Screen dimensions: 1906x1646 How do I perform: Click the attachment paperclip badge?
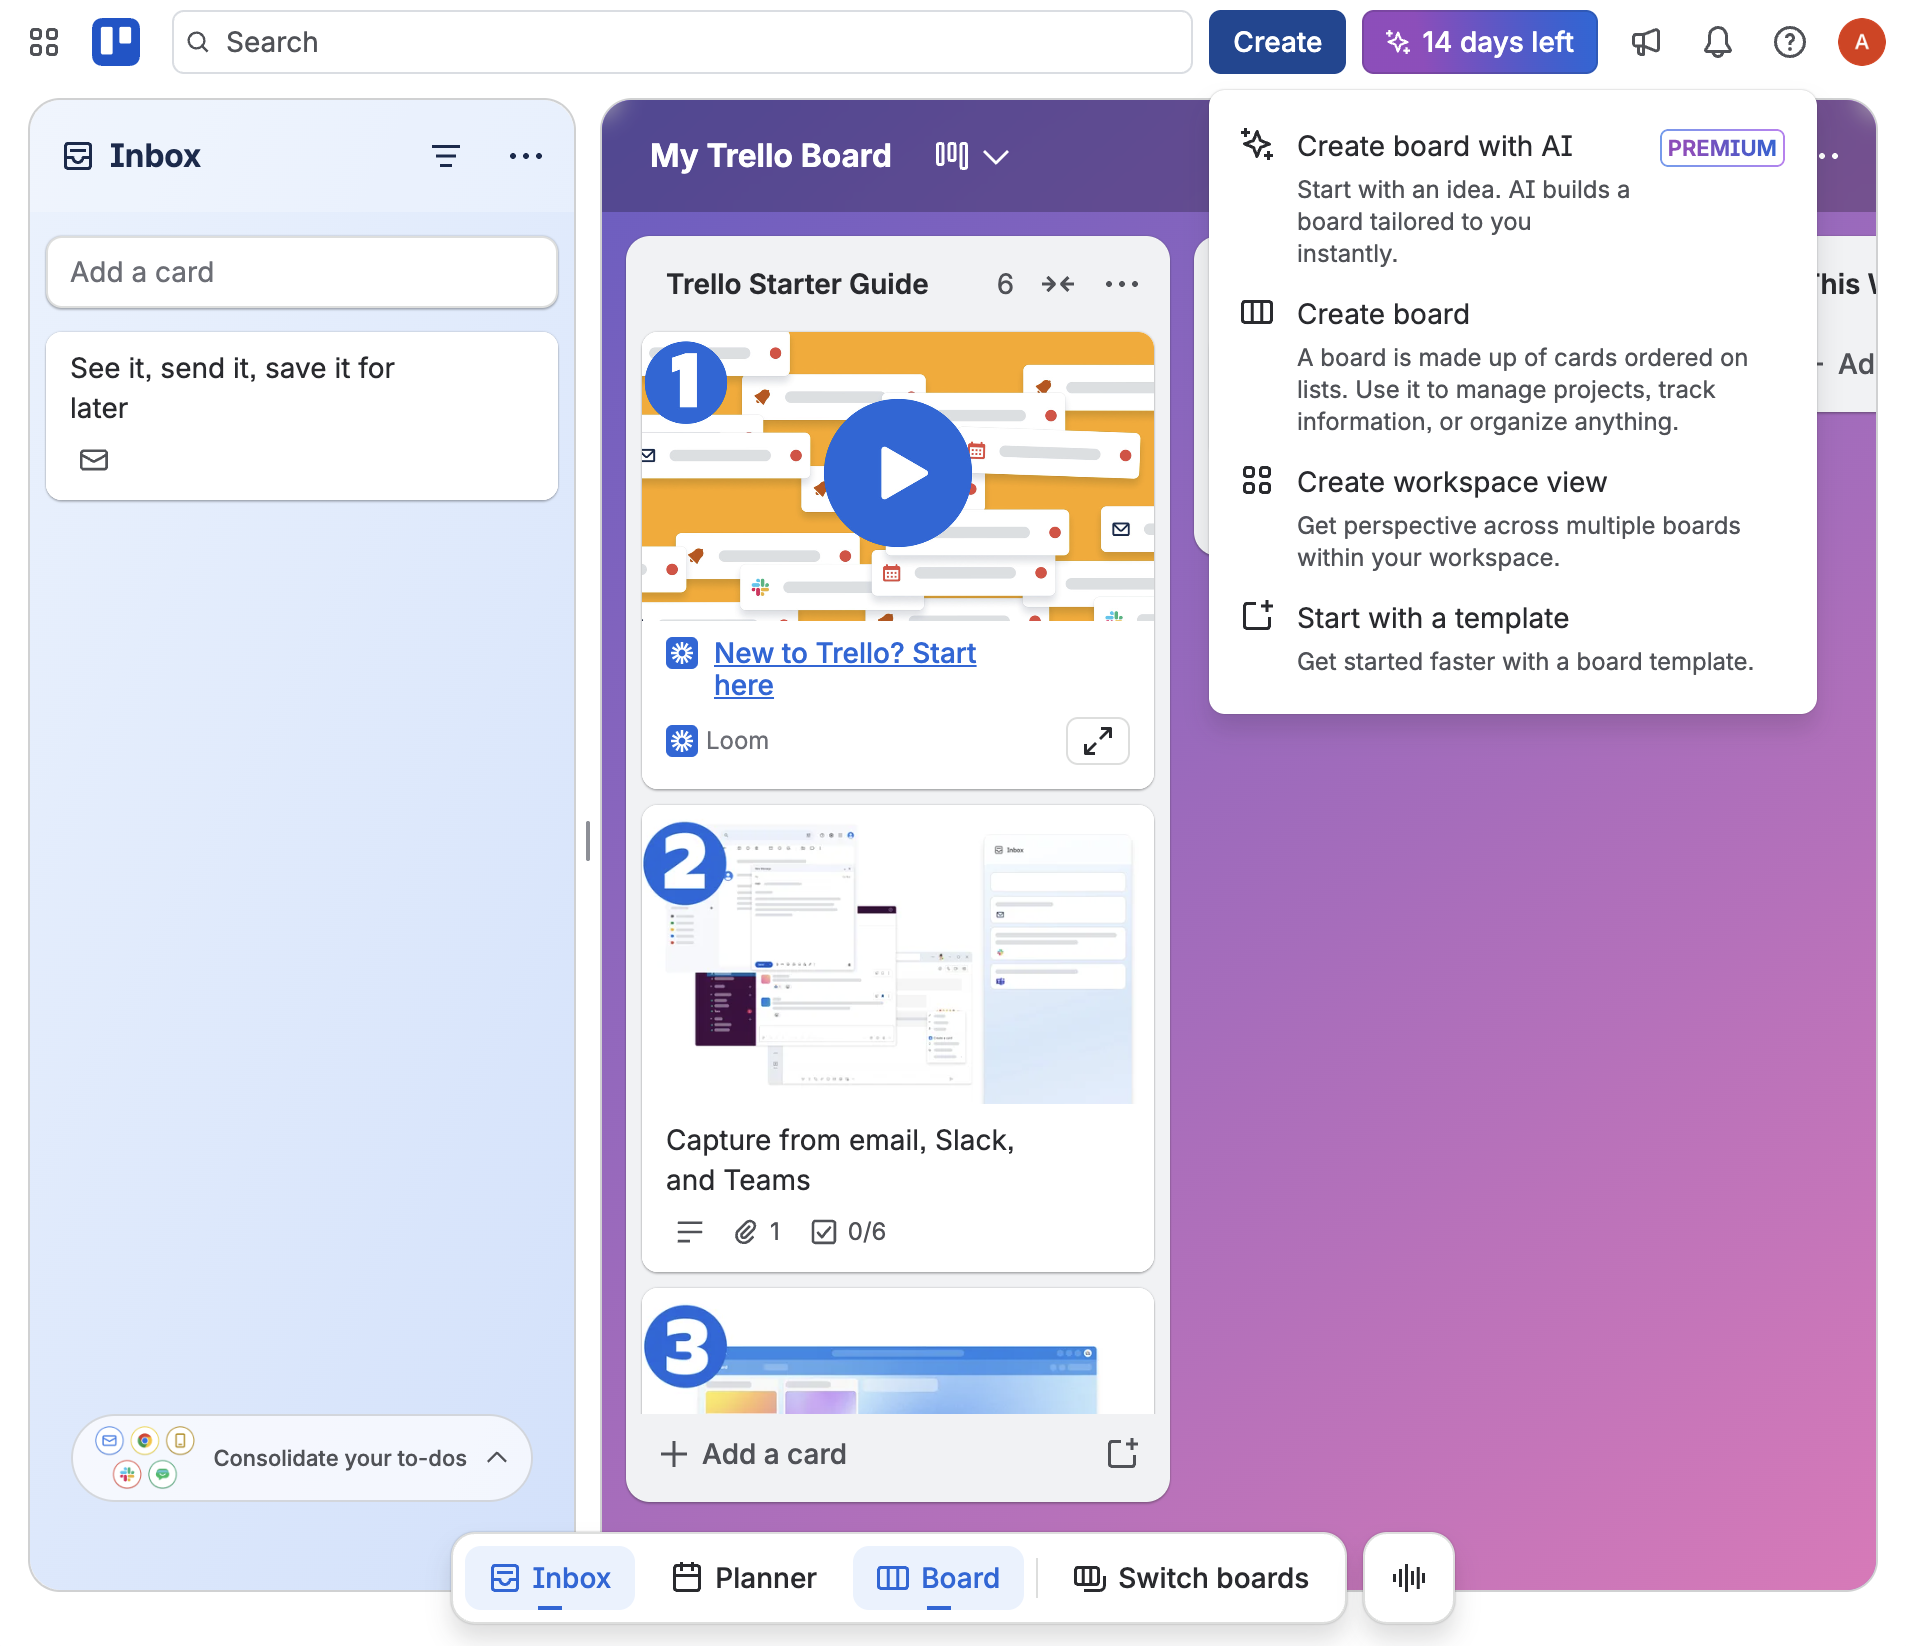[x=758, y=1232]
